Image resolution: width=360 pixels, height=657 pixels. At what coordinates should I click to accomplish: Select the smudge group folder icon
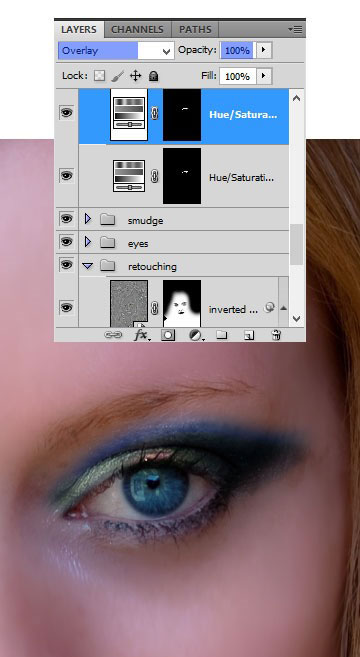(x=108, y=219)
